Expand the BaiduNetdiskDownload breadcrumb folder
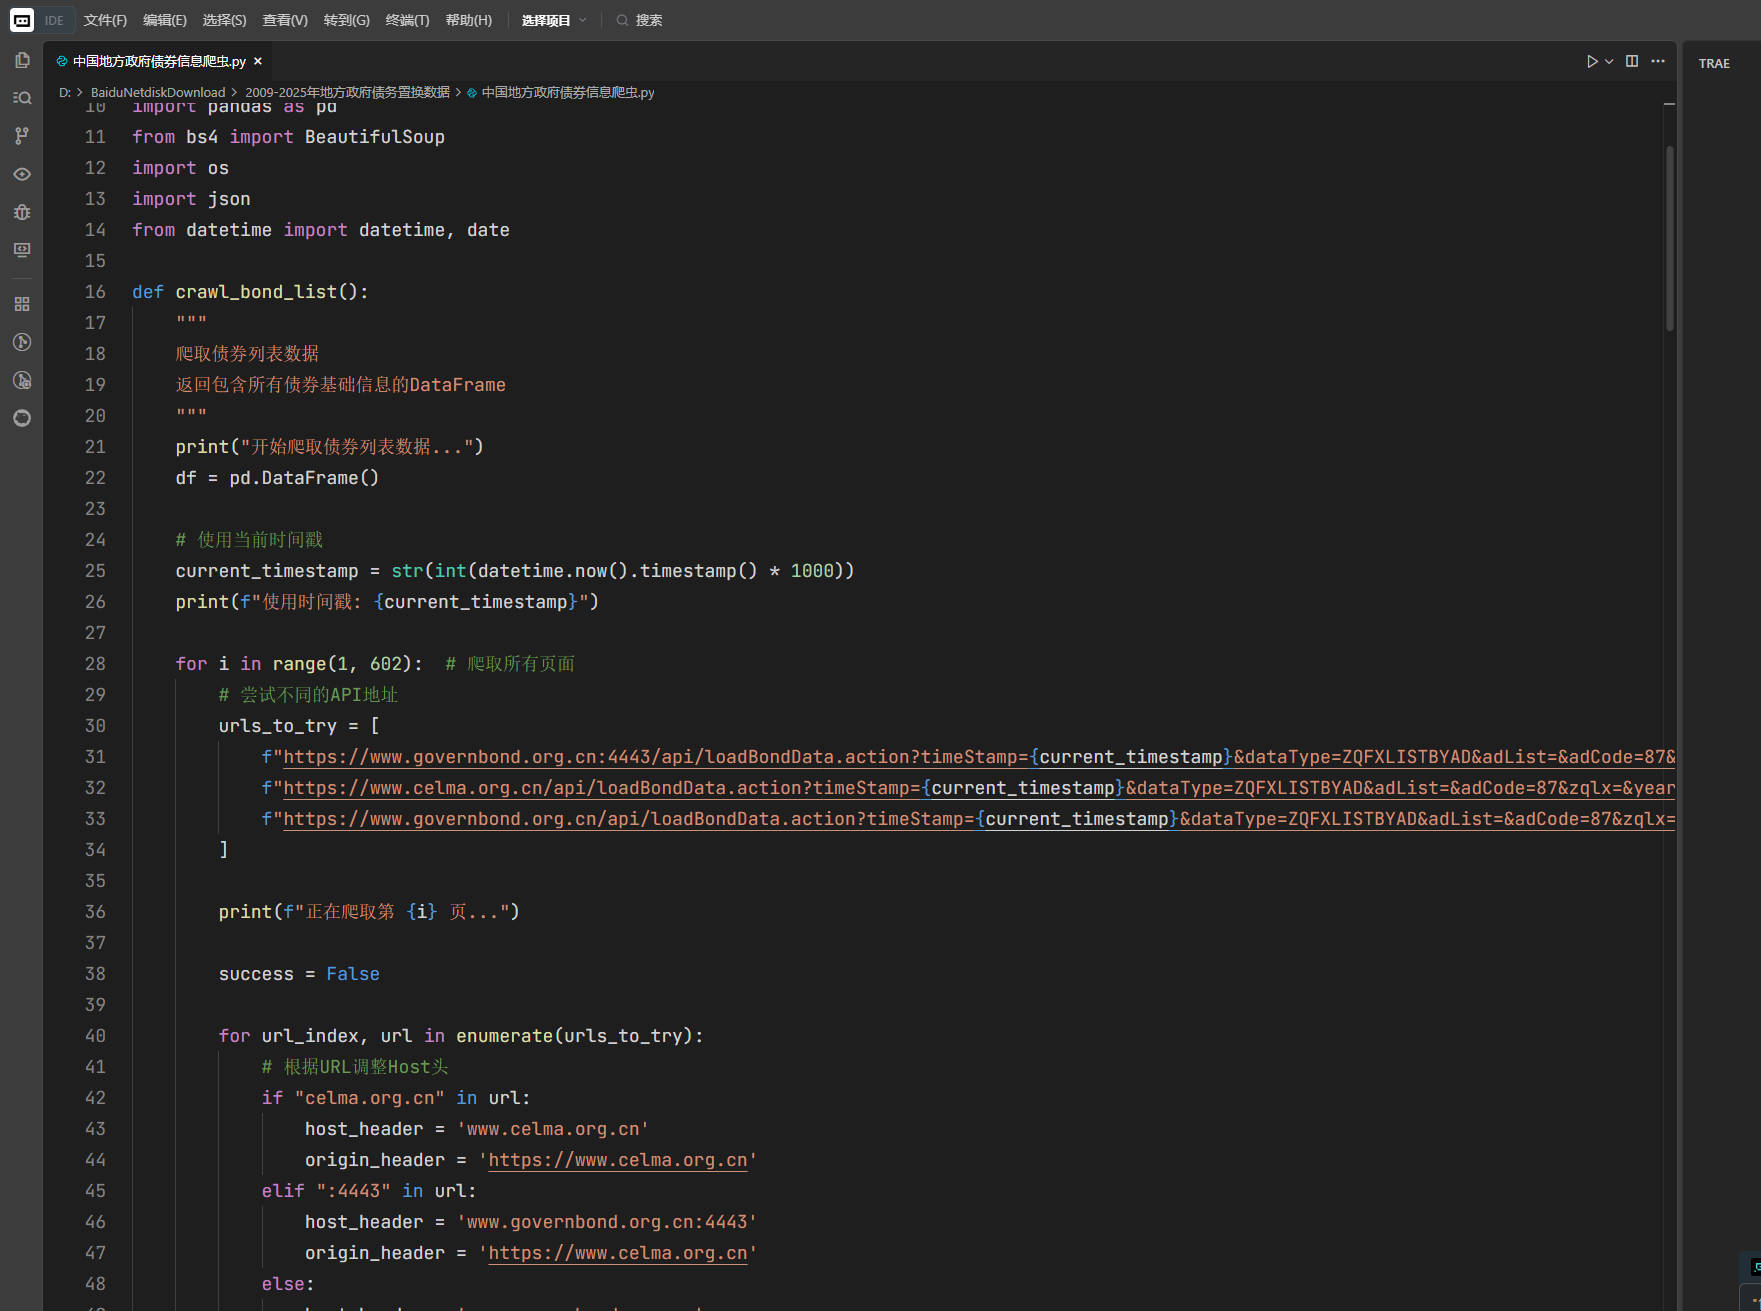The image size is (1761, 1311). [x=157, y=92]
